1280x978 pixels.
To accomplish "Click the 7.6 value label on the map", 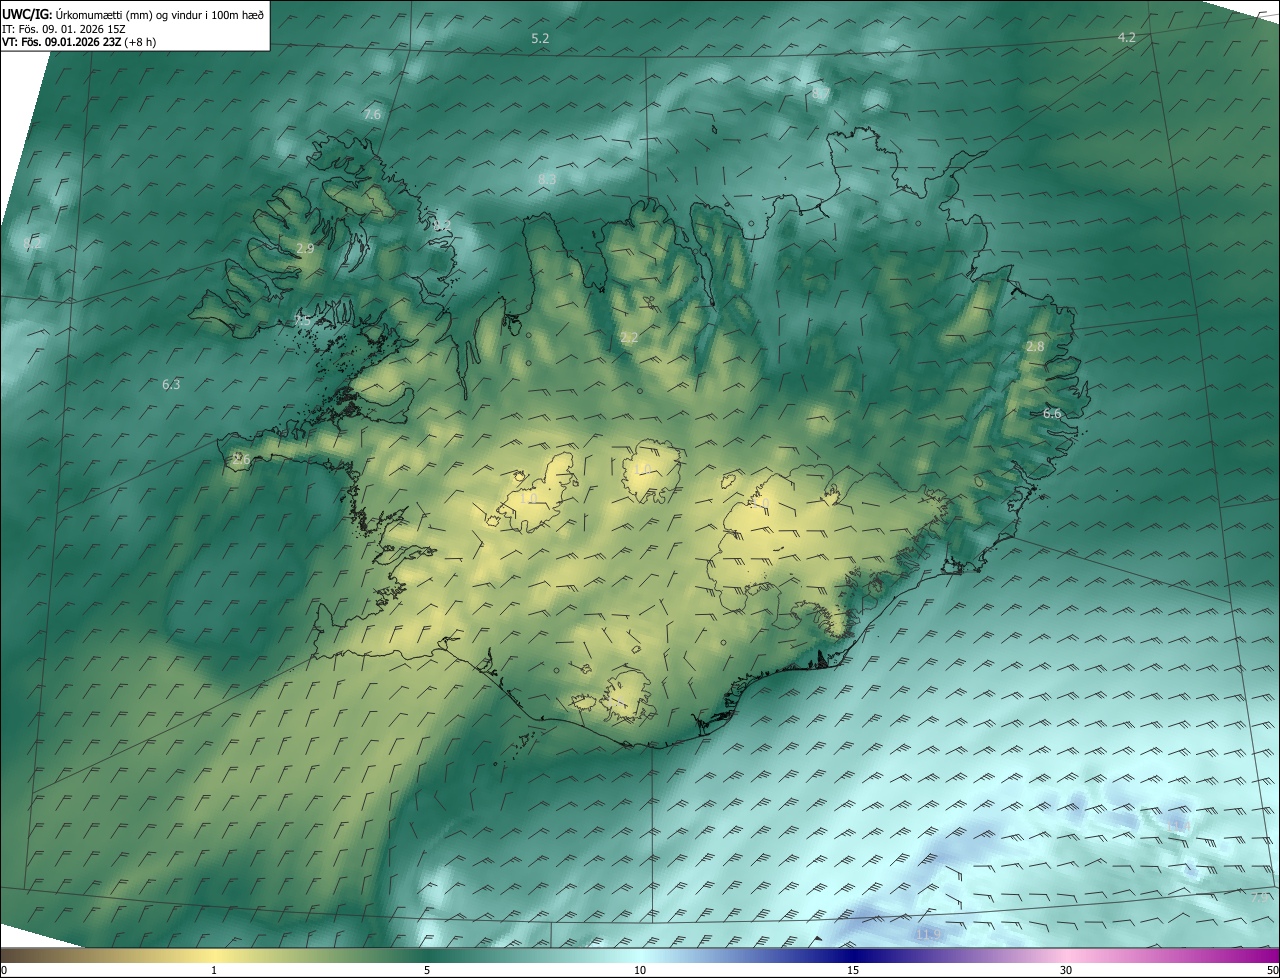I will pos(372,115).
